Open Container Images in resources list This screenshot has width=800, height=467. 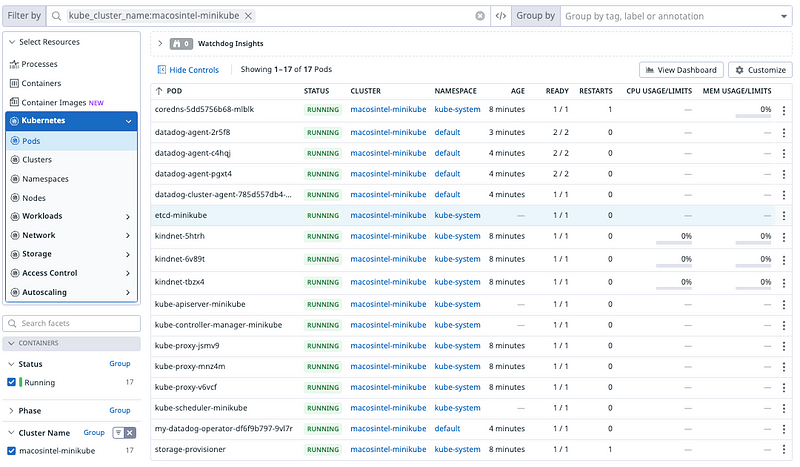point(55,102)
